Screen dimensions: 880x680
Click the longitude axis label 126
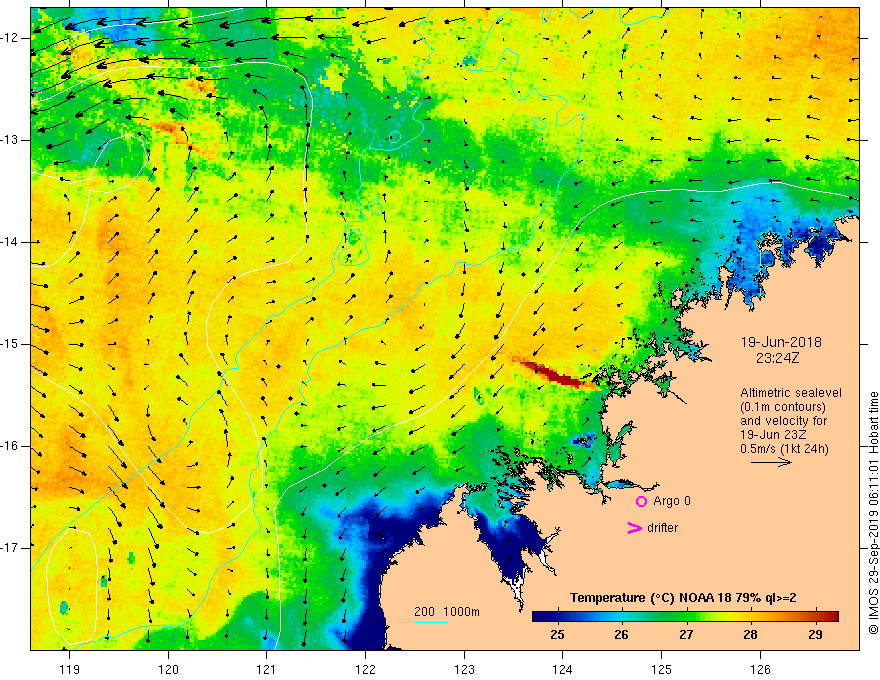point(760,669)
